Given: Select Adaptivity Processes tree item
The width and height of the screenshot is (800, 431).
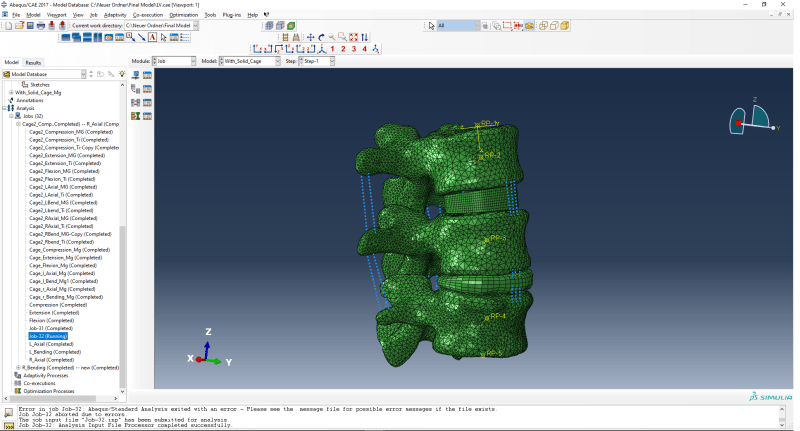Looking at the screenshot, I should (x=45, y=375).
